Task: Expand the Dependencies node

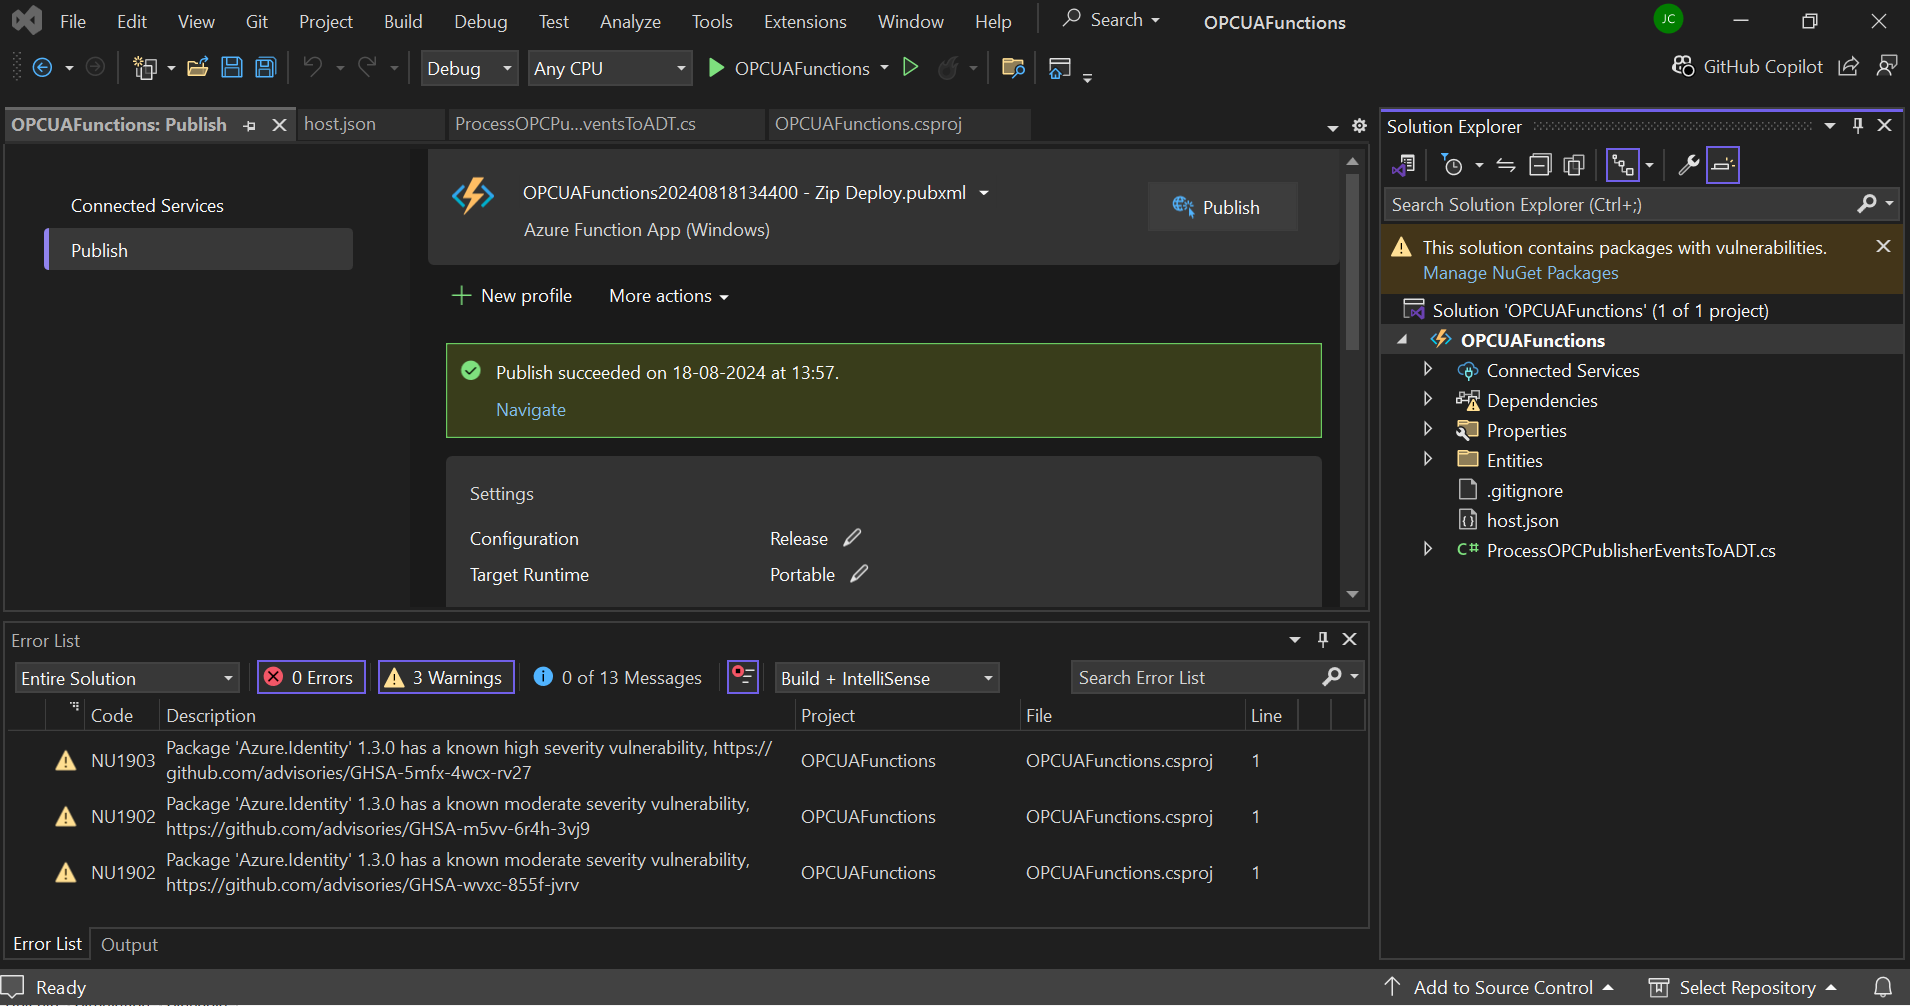Action: (1428, 400)
